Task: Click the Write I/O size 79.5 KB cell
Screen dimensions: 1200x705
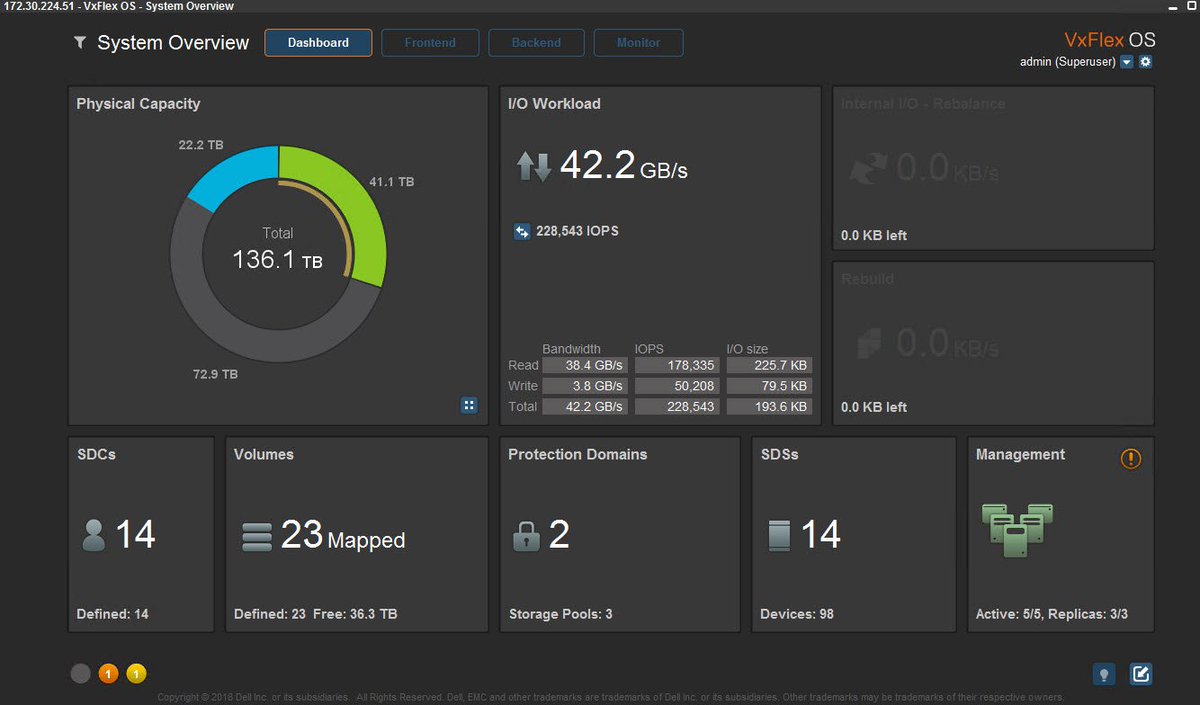Action: point(769,386)
